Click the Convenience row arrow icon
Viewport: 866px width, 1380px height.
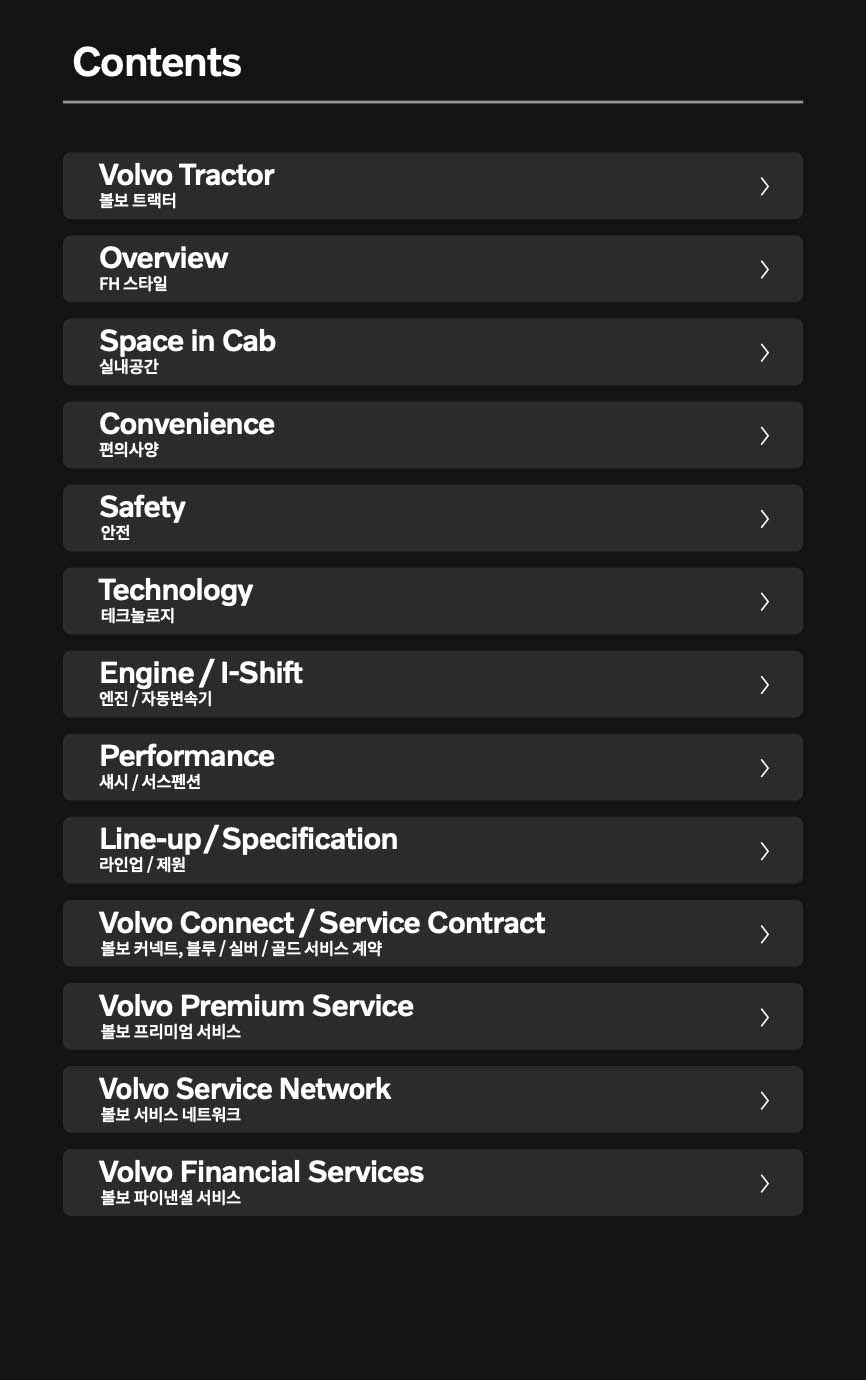click(x=764, y=435)
